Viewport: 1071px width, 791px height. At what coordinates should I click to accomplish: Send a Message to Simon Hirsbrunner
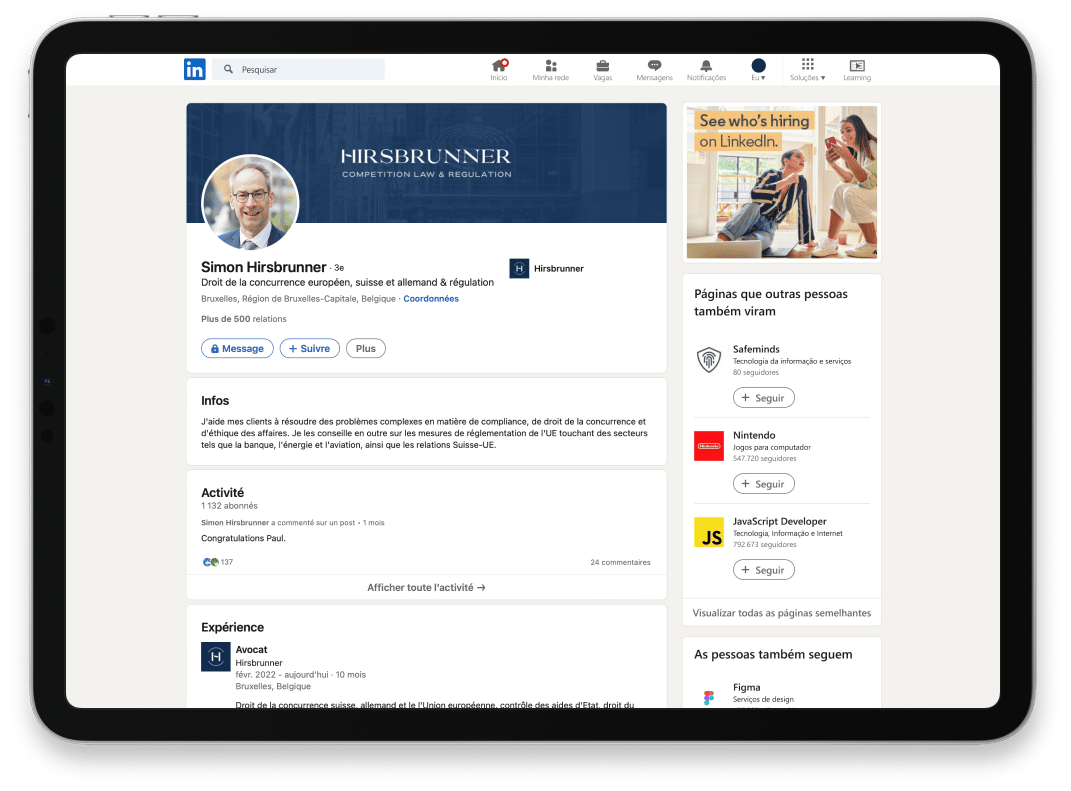point(237,348)
